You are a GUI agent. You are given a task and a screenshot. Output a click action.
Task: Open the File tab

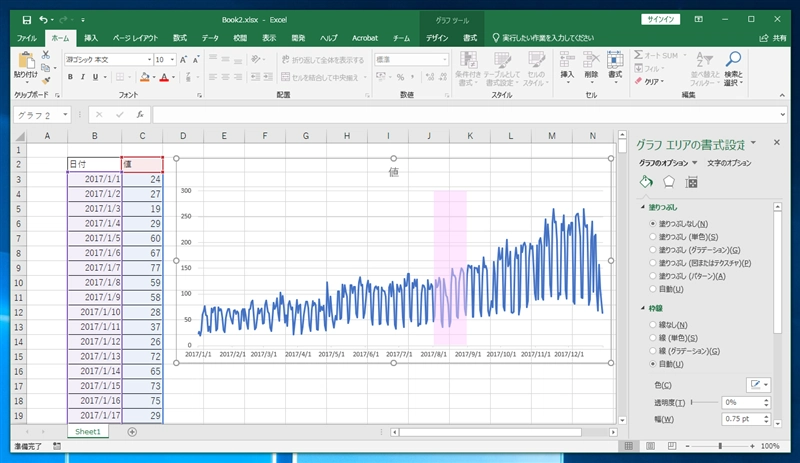[x=27, y=38]
